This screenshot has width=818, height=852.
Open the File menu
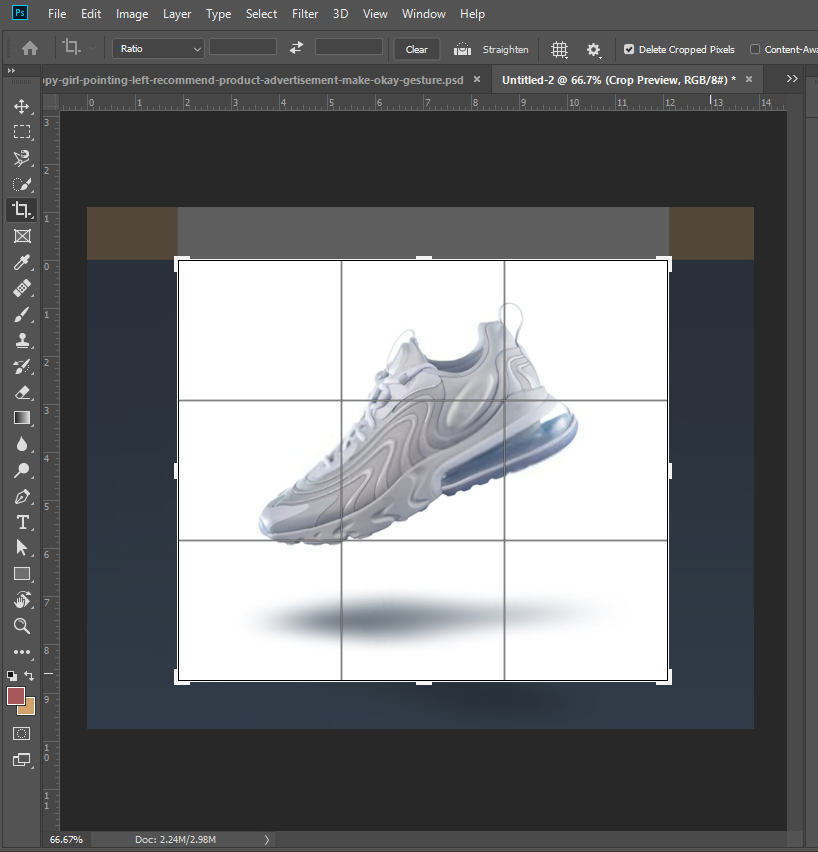coord(57,14)
